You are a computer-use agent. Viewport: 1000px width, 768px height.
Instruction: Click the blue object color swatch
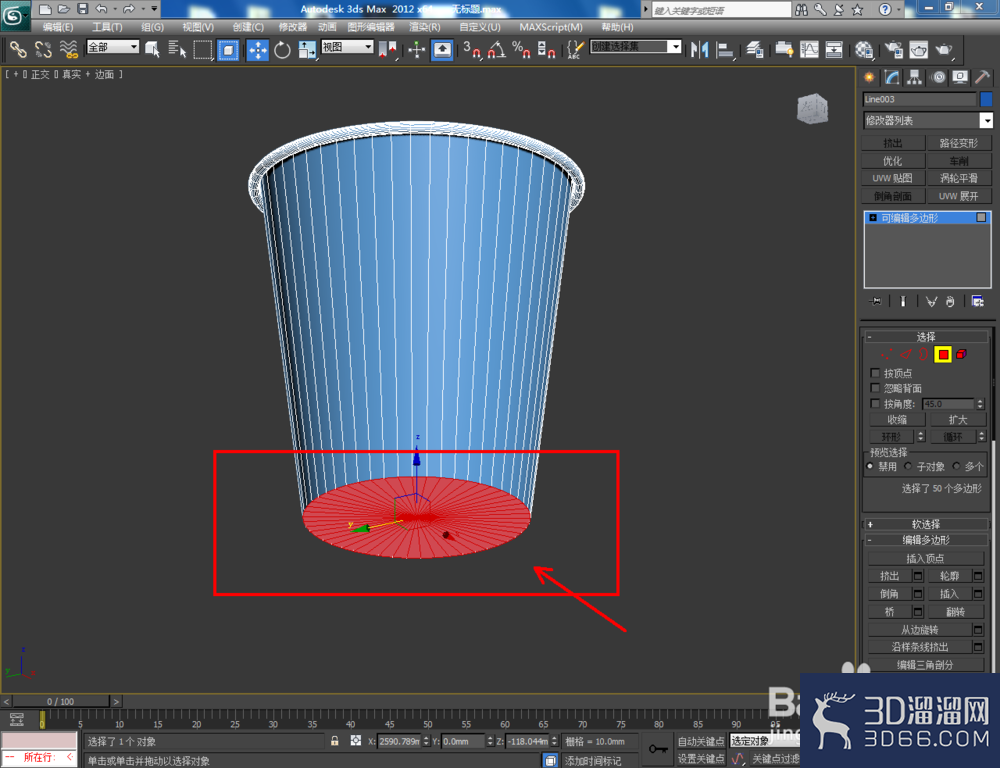[x=986, y=99]
